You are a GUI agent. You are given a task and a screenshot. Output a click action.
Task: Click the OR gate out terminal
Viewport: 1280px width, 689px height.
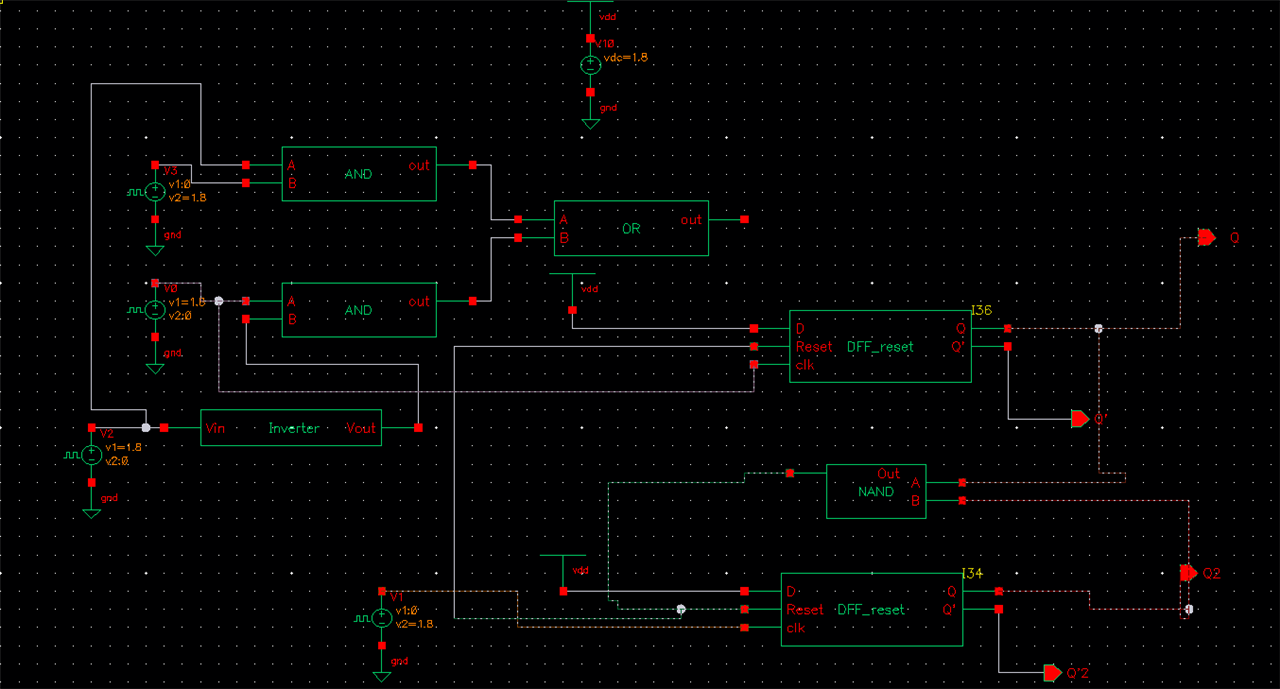point(744,219)
